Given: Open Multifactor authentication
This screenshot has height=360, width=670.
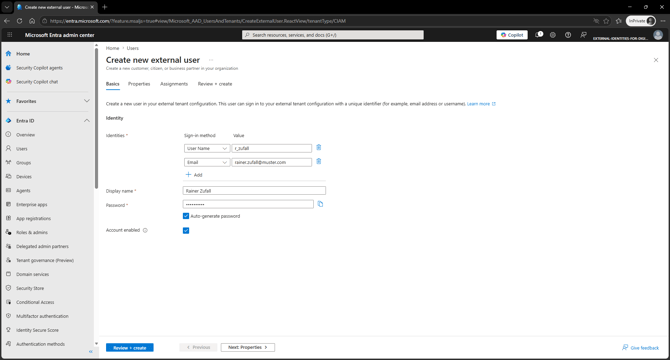Looking at the screenshot, I should 42,316.
